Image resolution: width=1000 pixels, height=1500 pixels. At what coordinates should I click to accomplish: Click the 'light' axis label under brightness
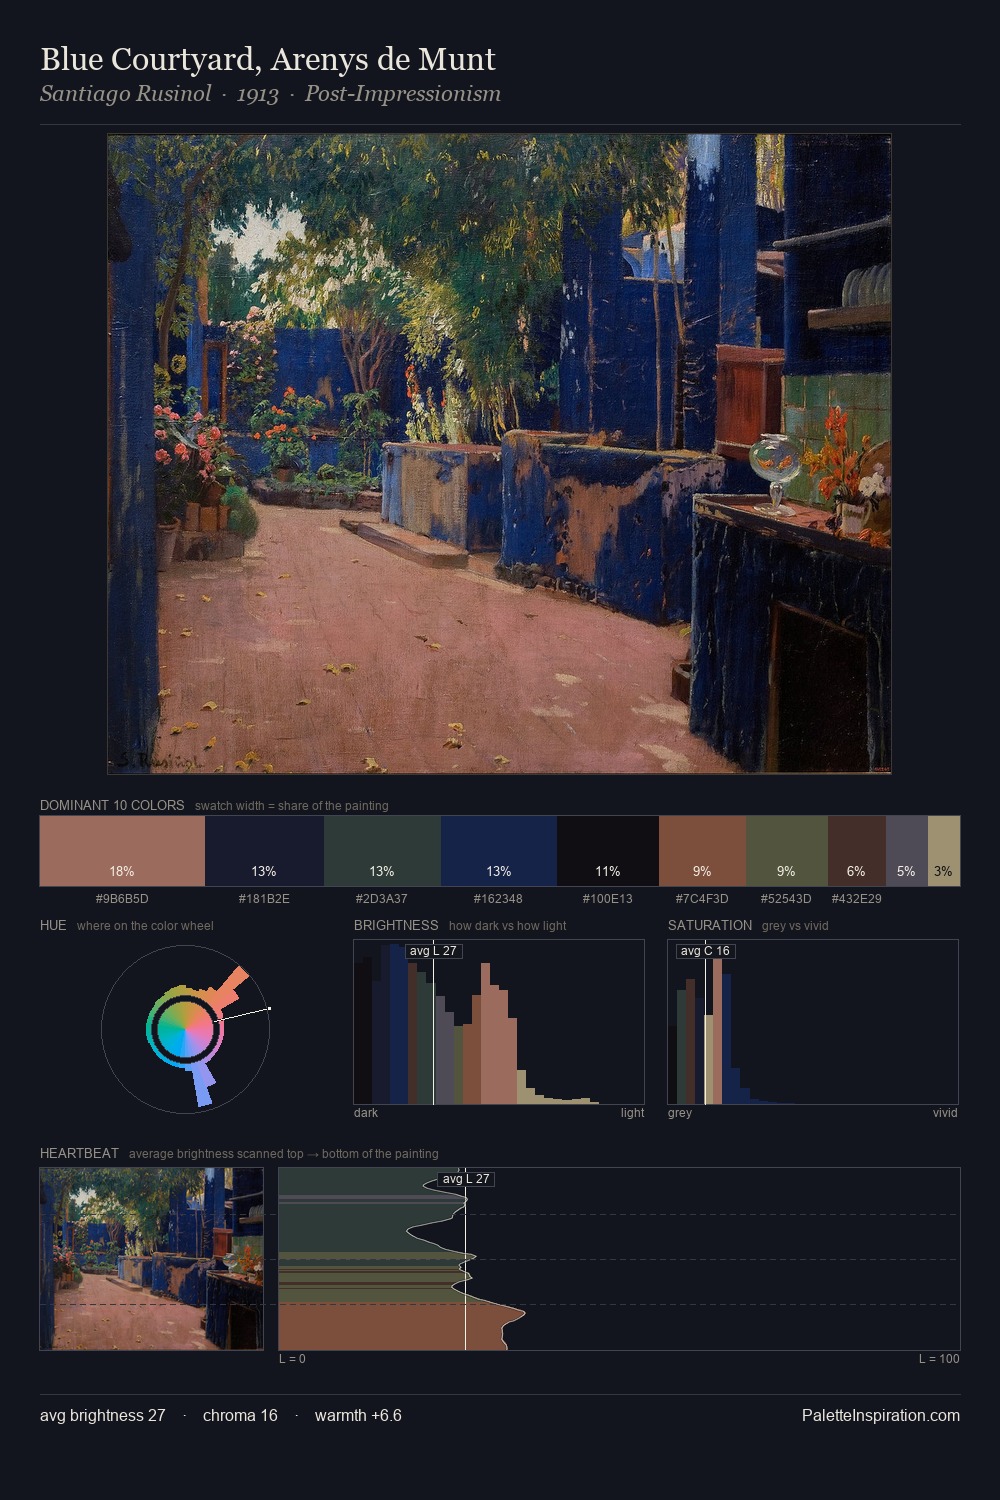(632, 1113)
